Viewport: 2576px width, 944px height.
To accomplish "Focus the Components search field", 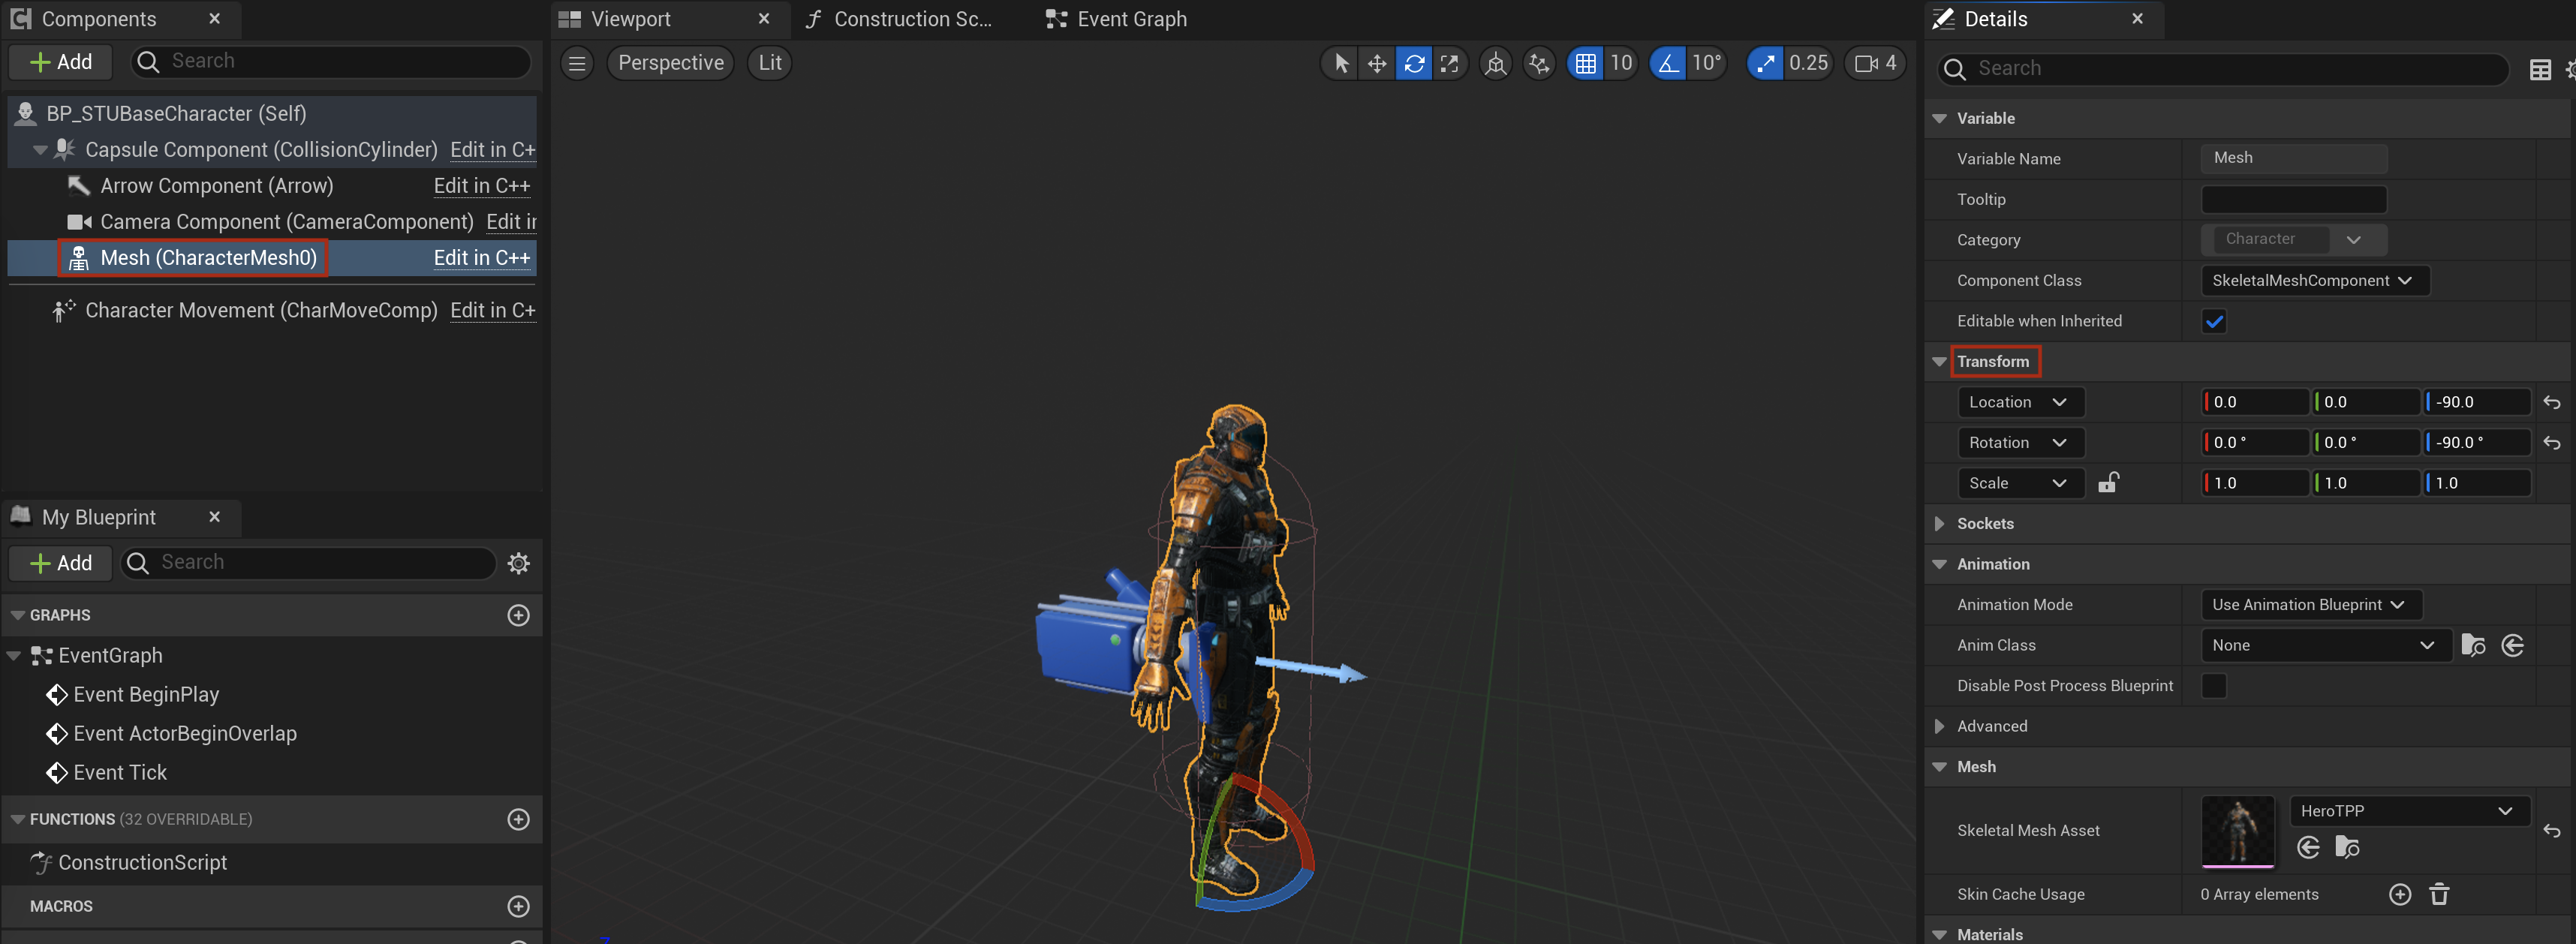I will coord(330,62).
